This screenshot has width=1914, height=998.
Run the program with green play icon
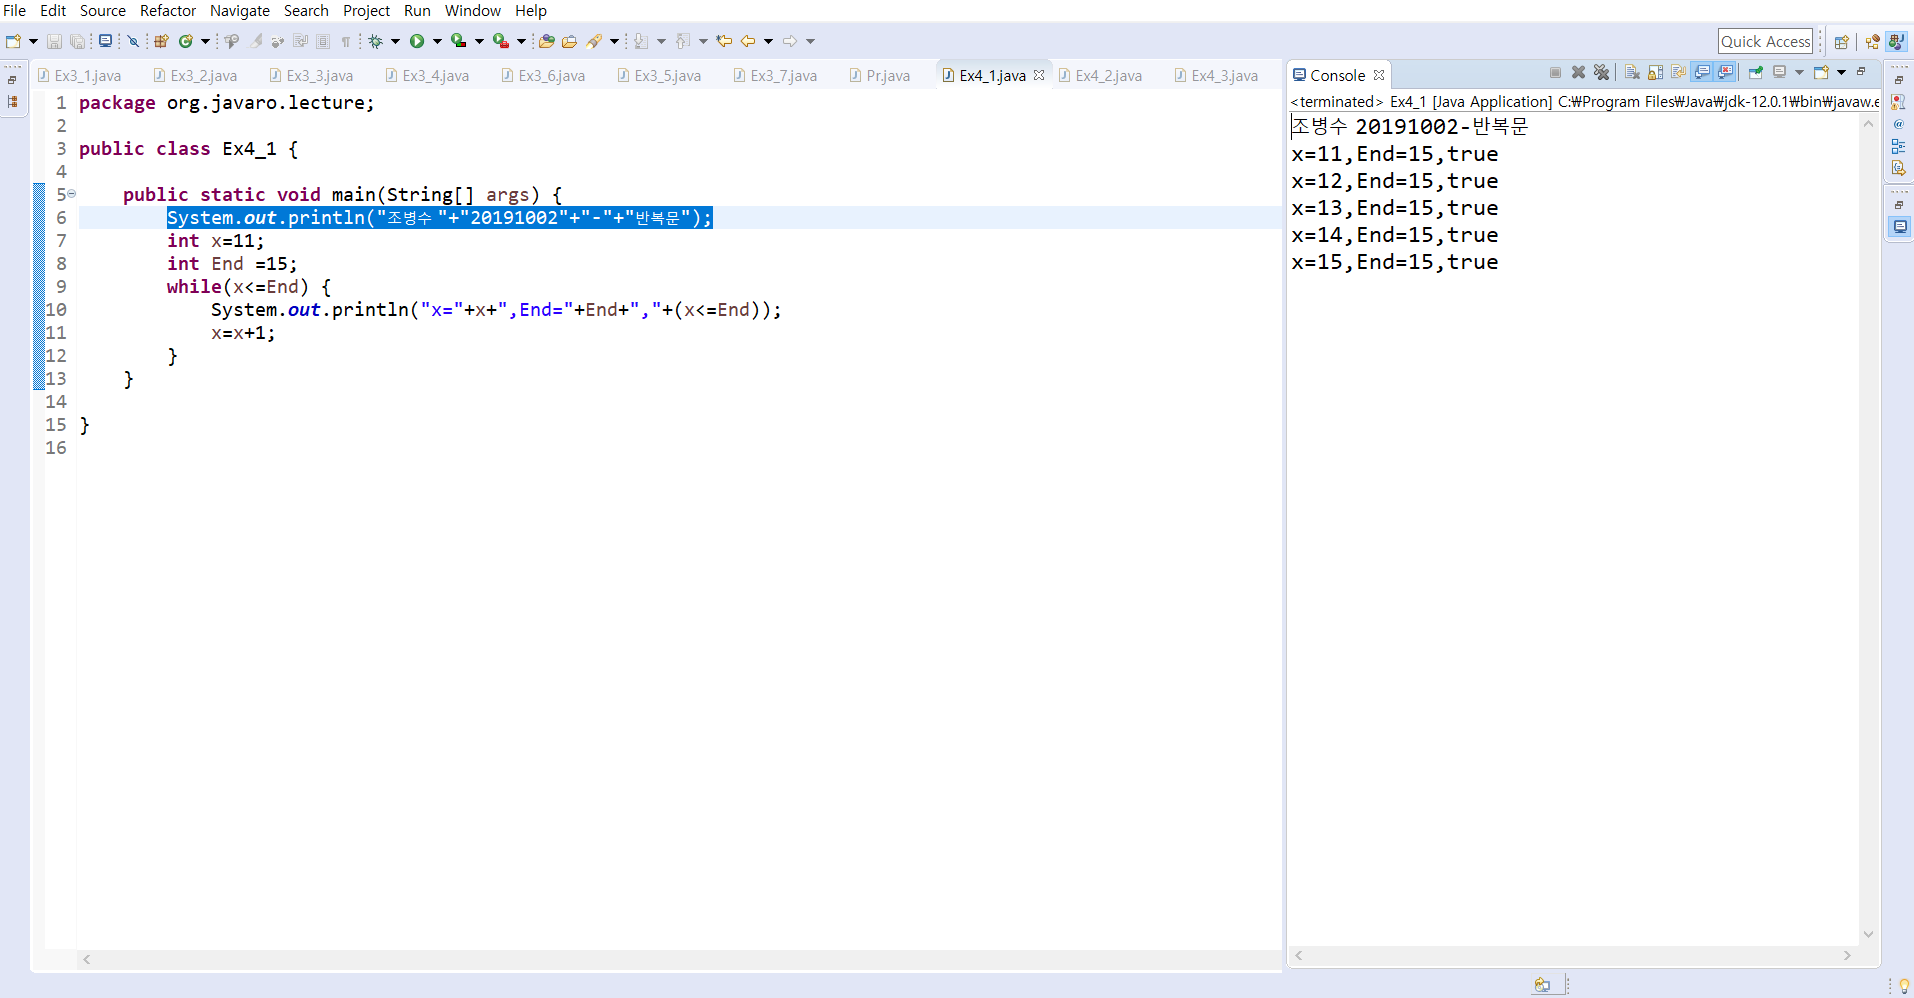417,41
